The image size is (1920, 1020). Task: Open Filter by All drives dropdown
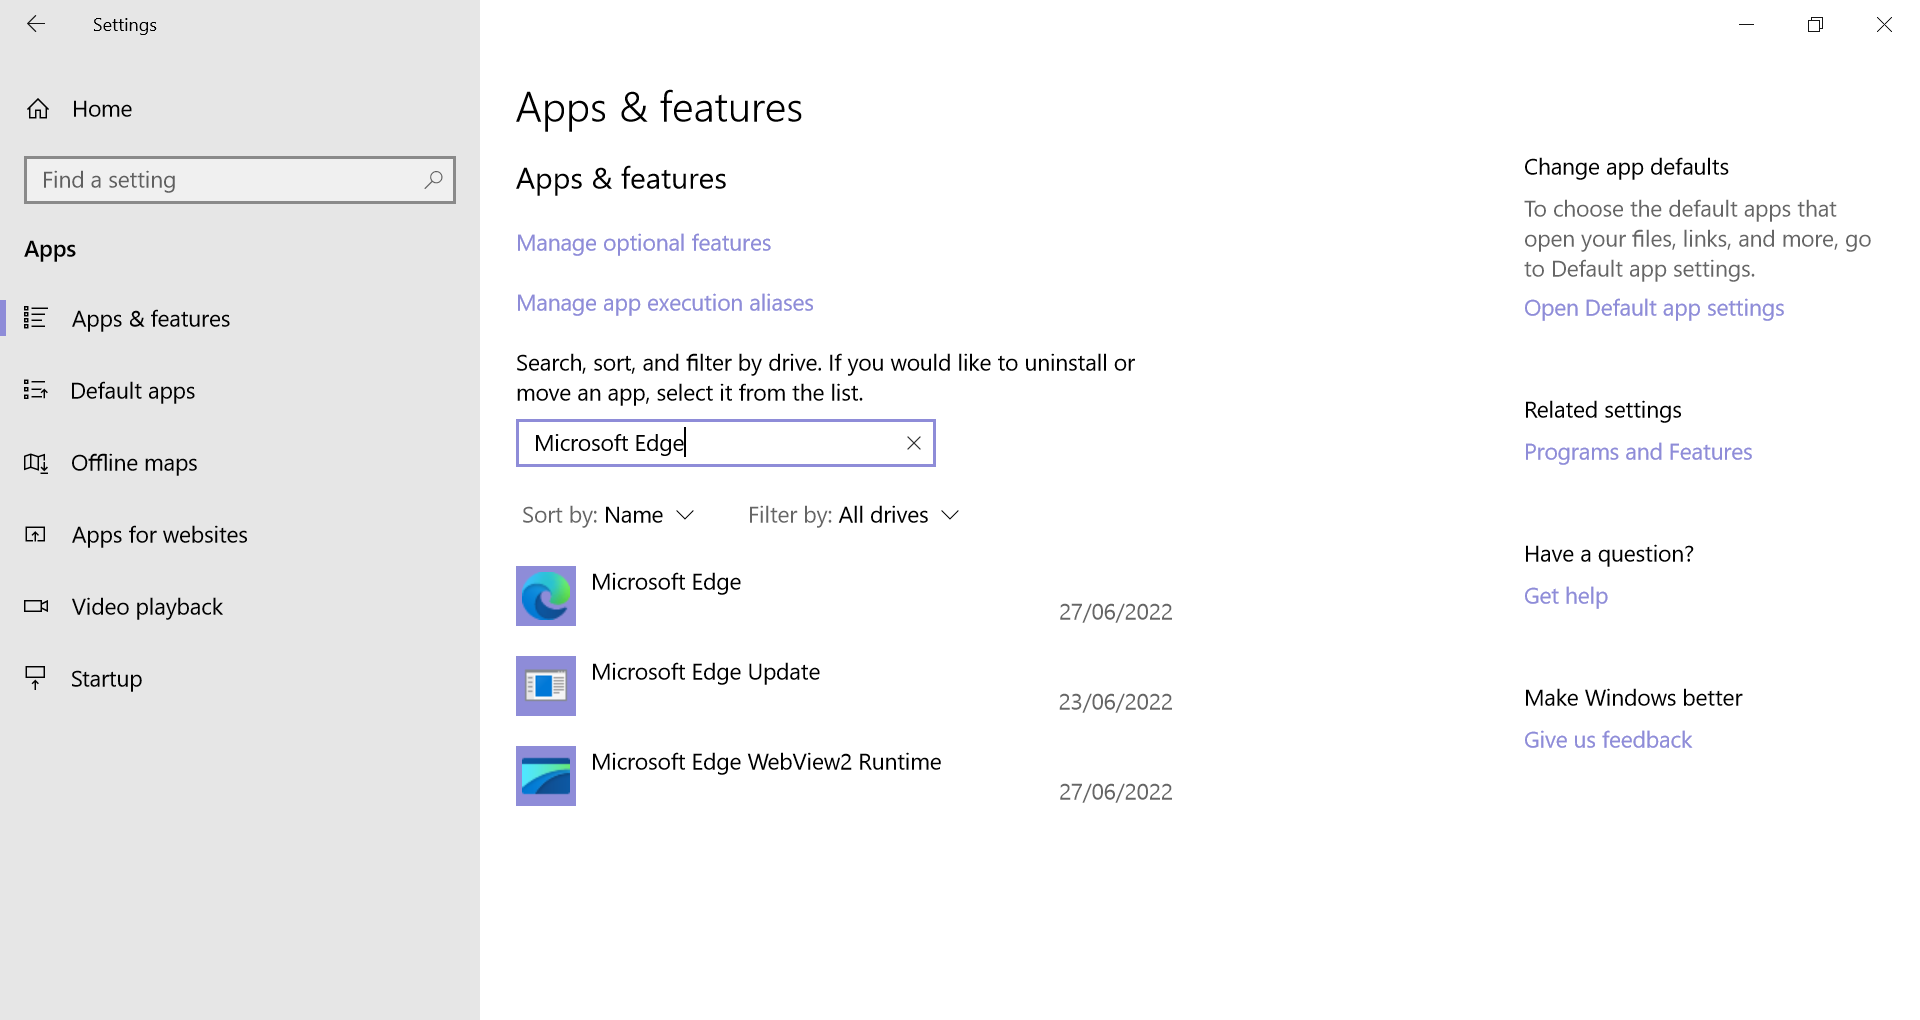click(x=854, y=515)
